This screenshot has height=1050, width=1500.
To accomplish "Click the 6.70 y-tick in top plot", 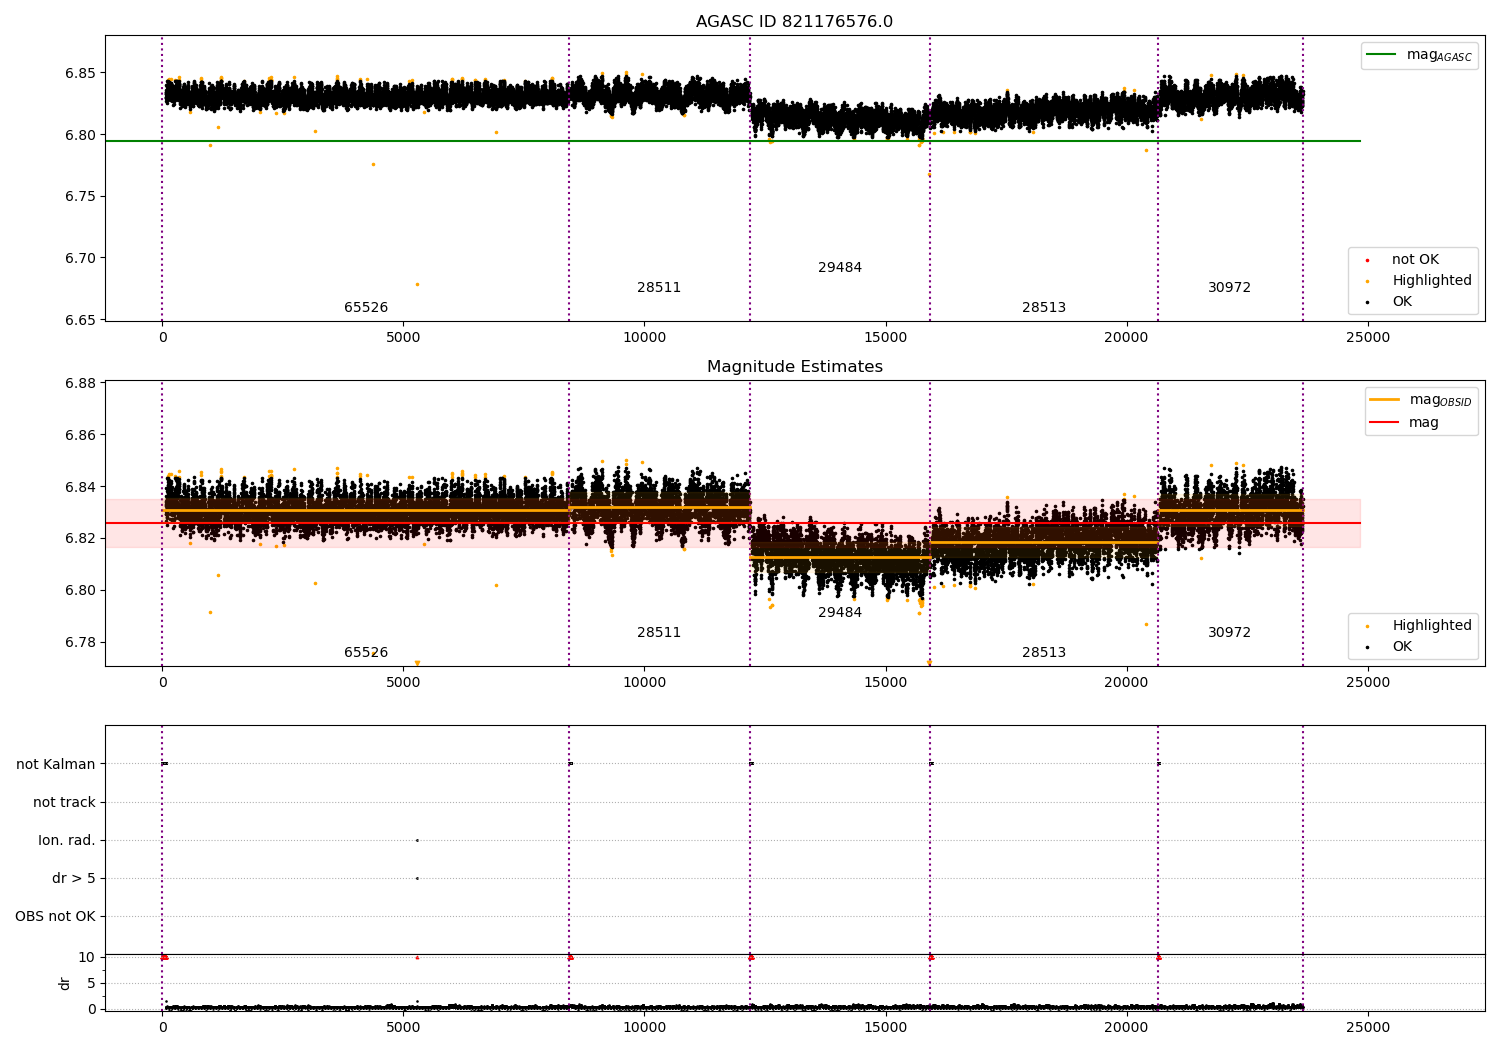I will click(x=80, y=258).
